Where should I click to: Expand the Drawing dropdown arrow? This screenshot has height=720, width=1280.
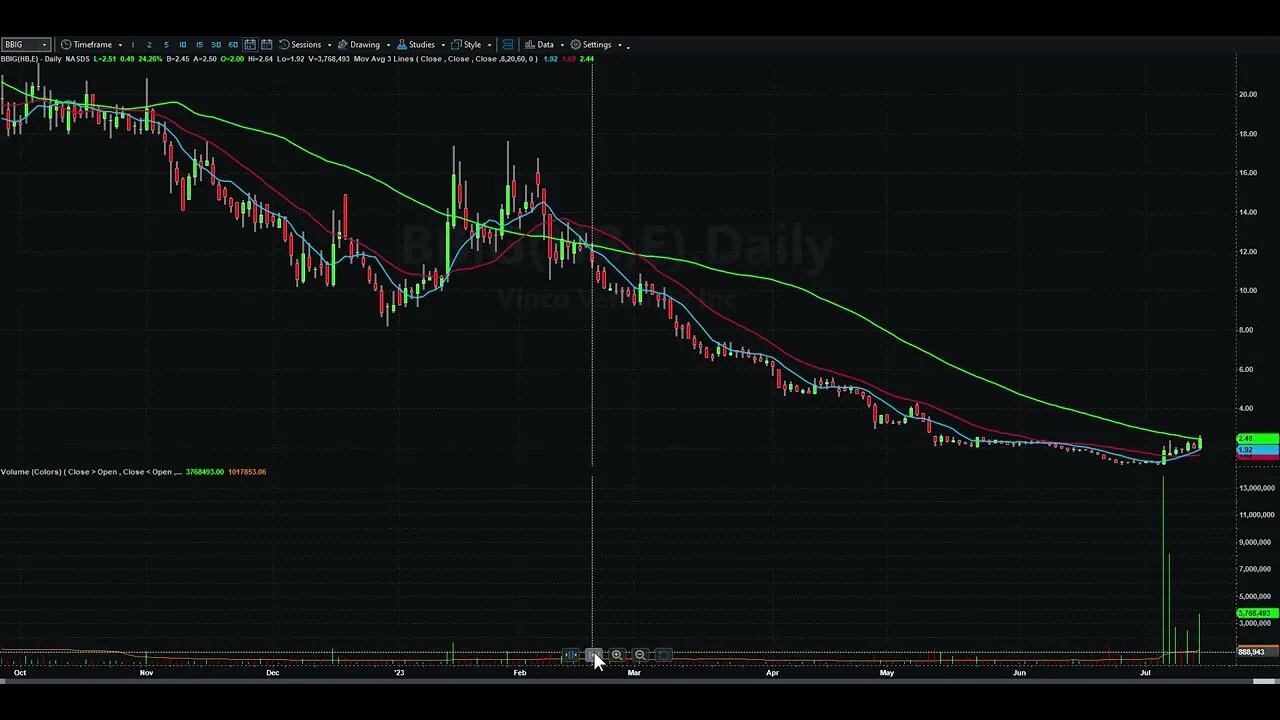(x=388, y=45)
